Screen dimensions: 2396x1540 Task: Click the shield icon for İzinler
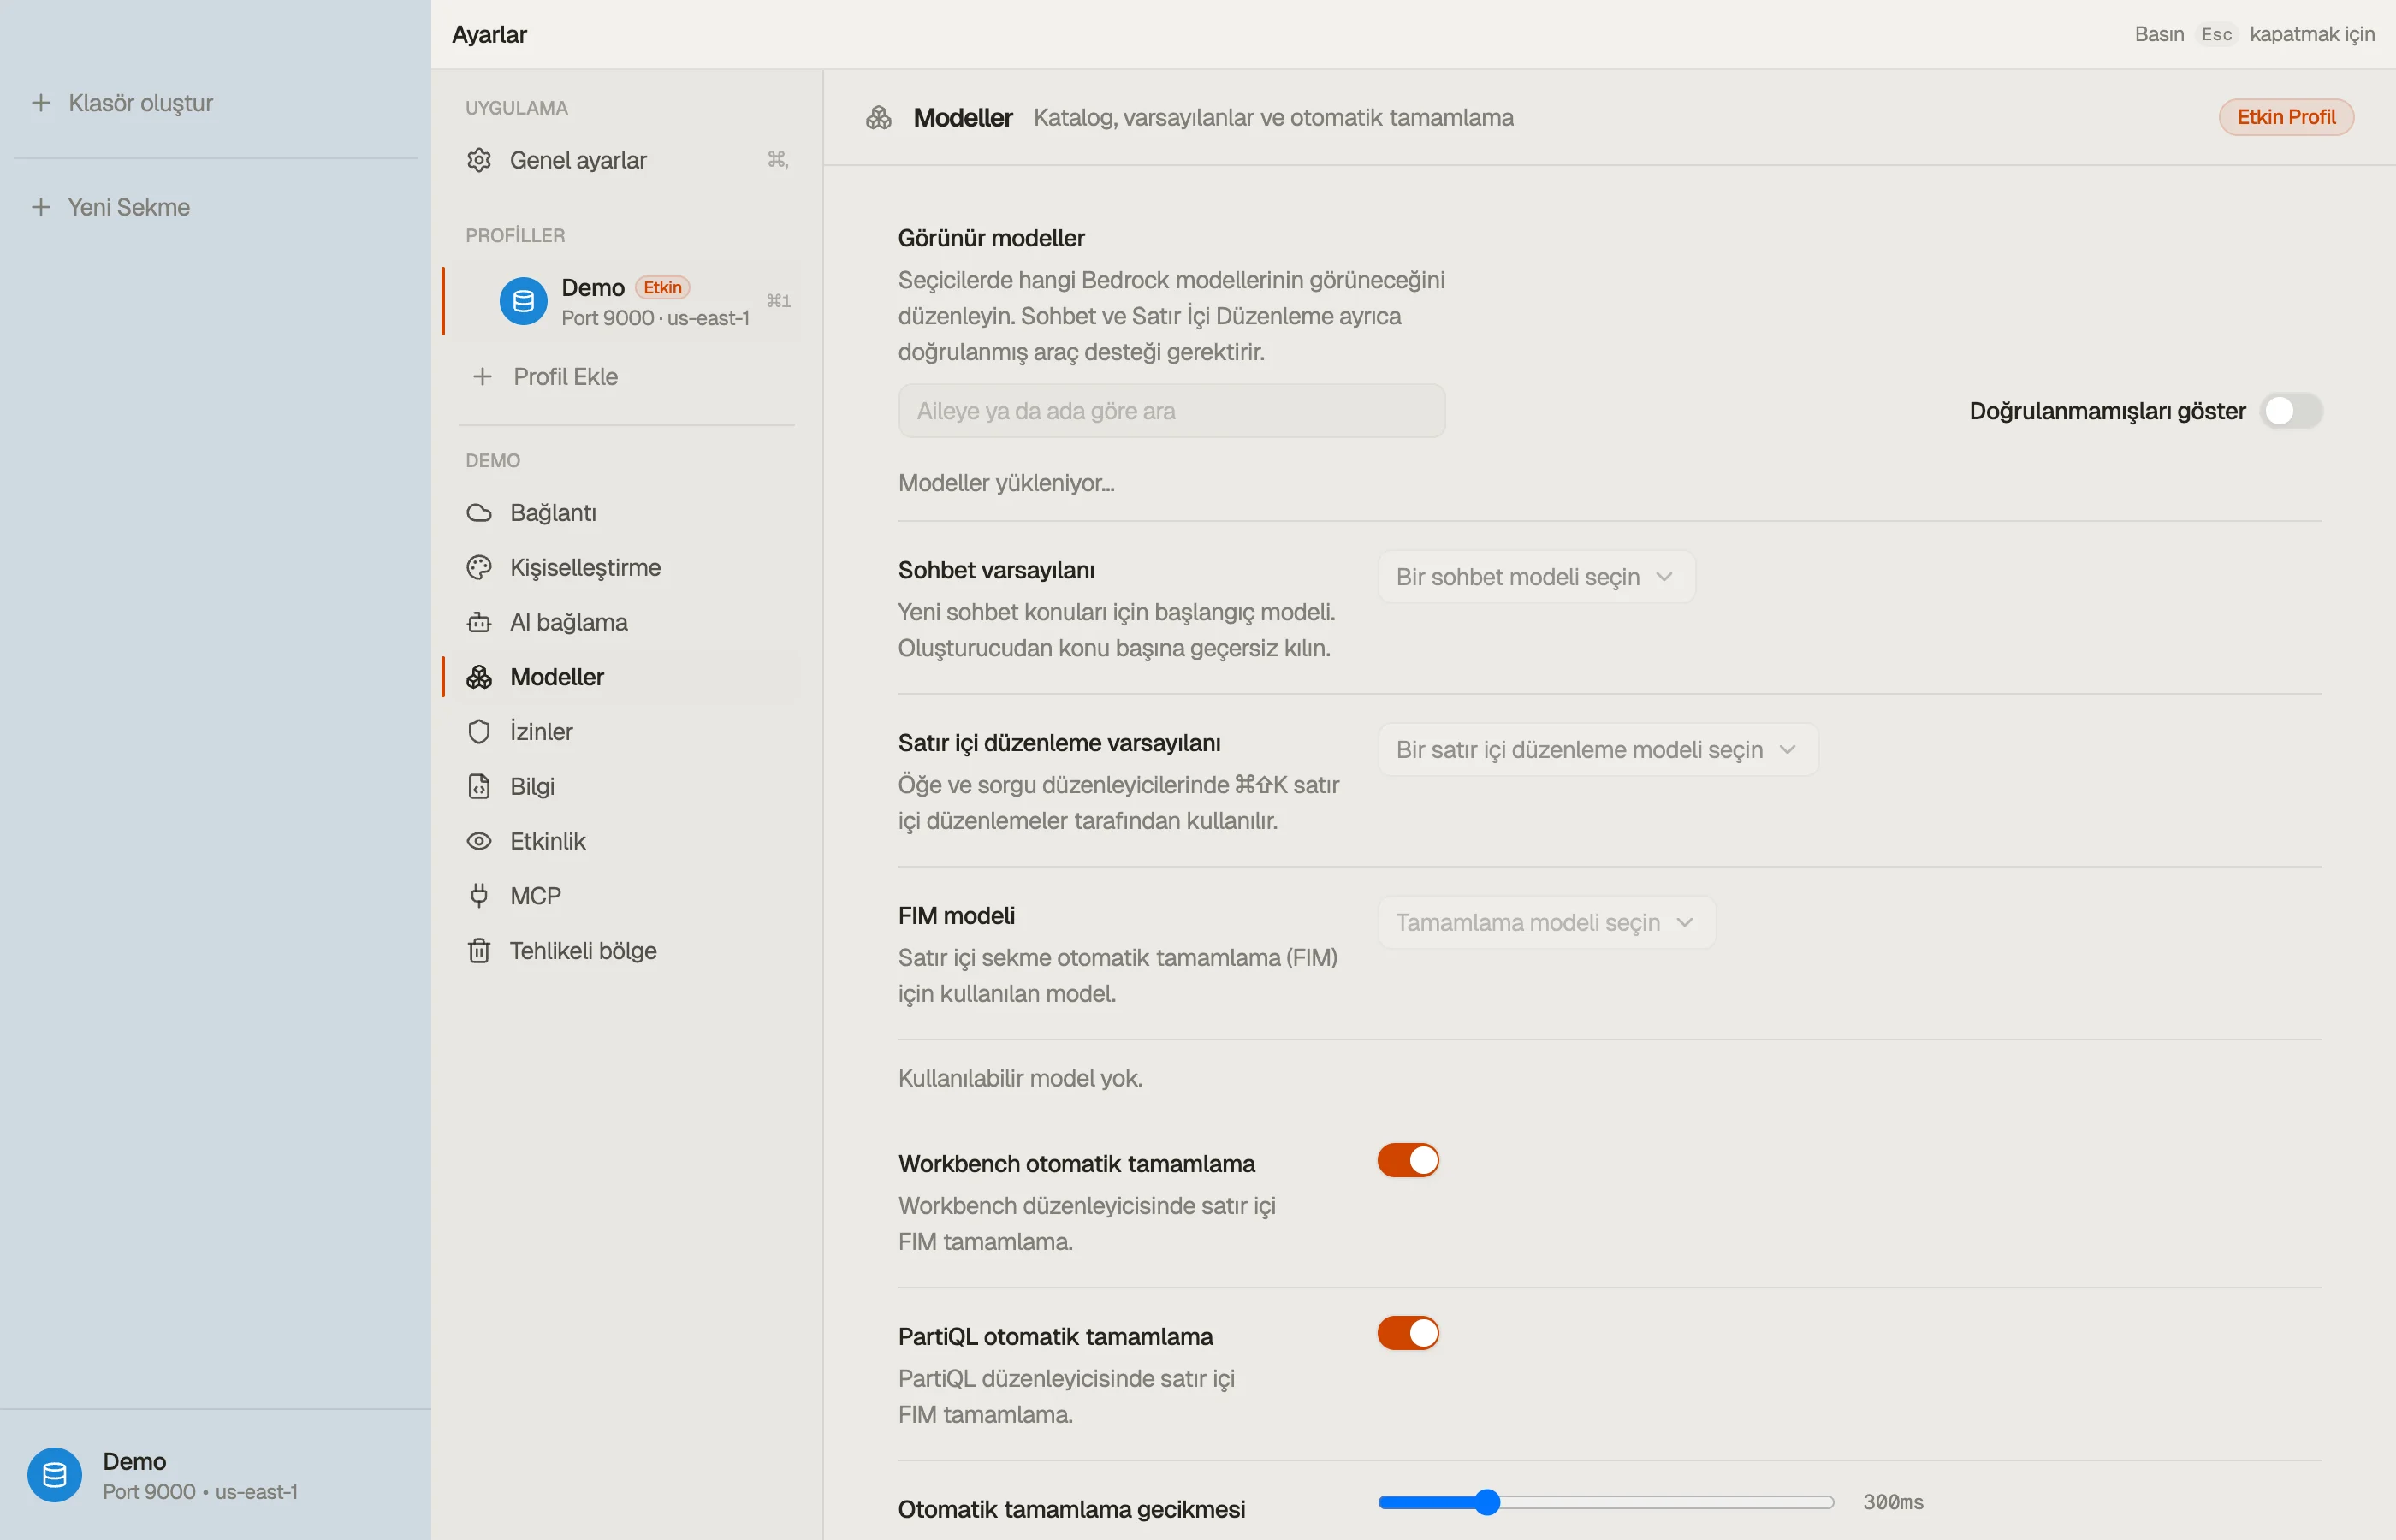(x=479, y=732)
